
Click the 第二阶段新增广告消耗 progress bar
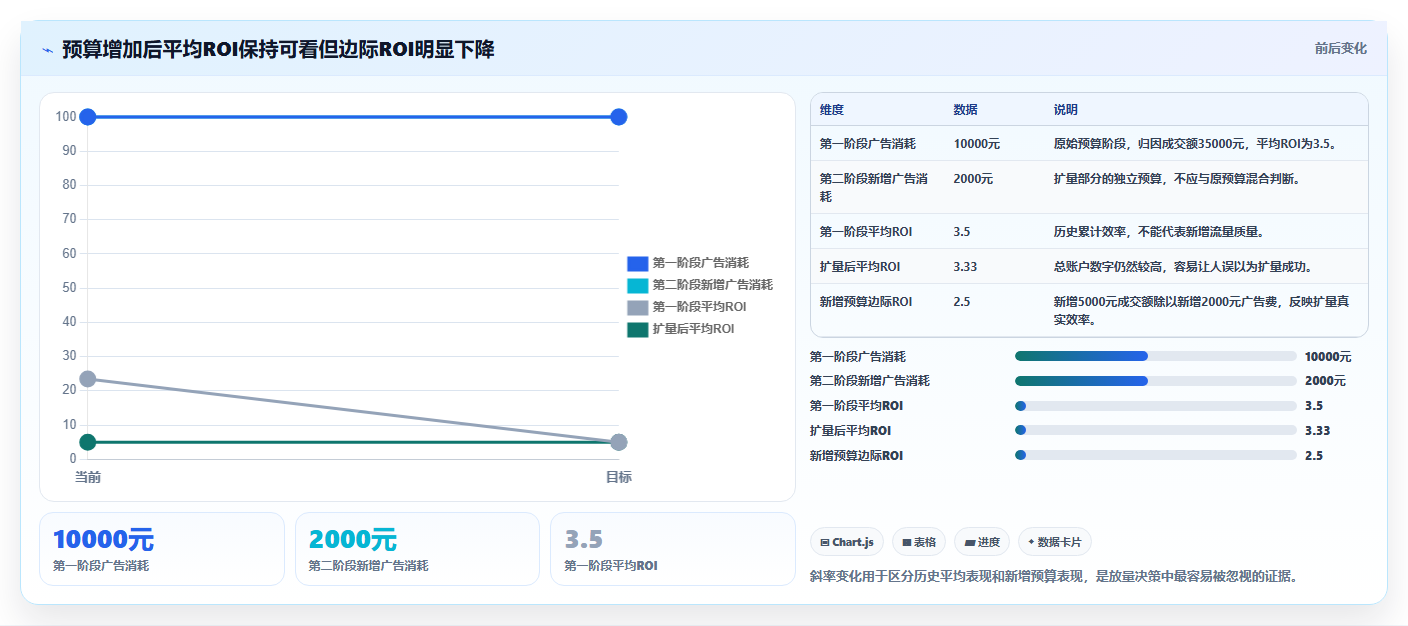point(1155,381)
